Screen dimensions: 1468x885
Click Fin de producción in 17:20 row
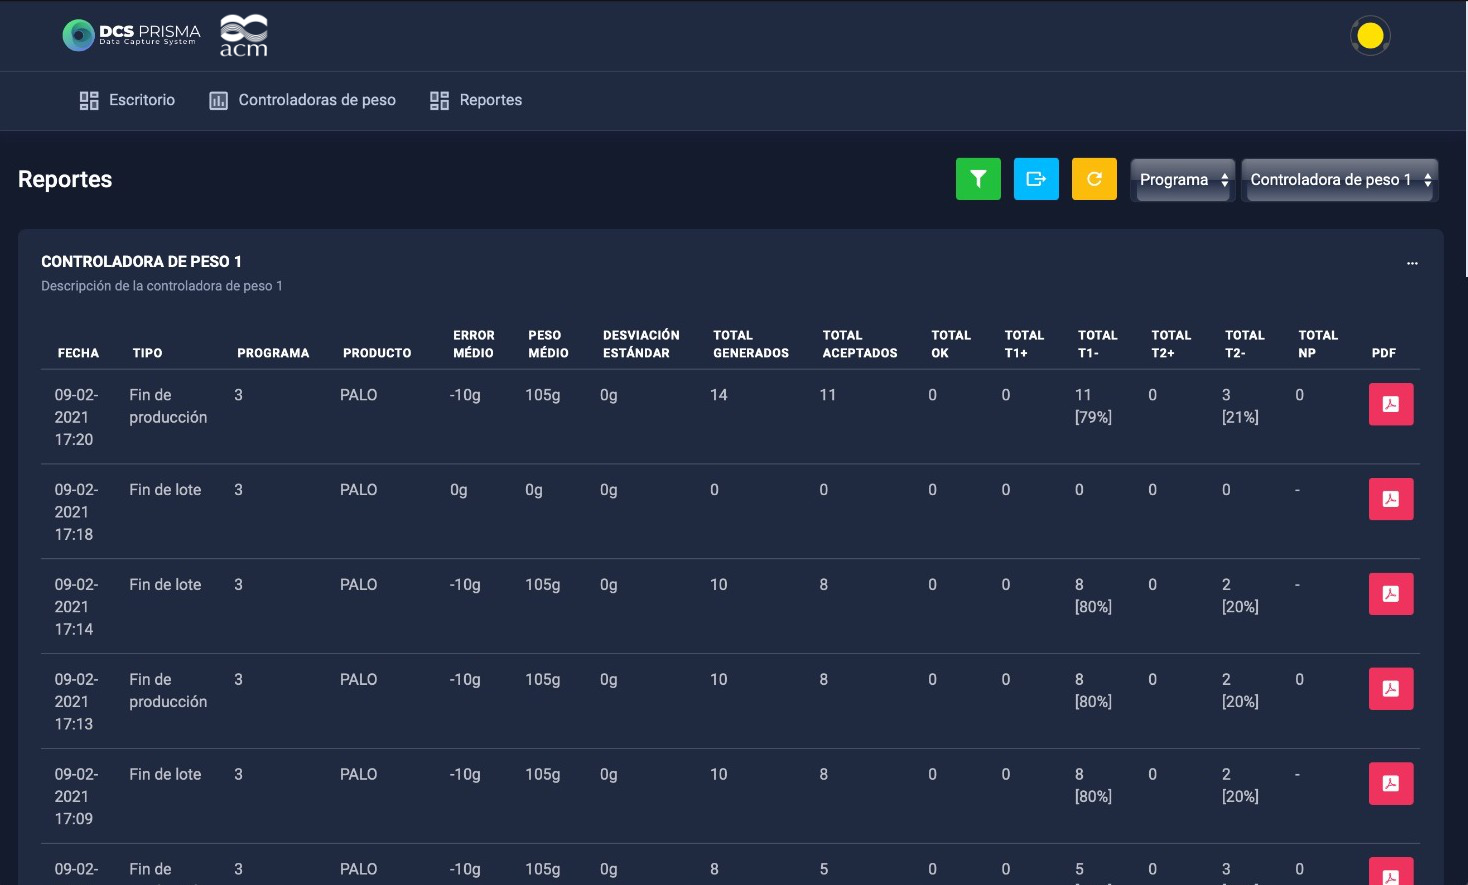pos(168,406)
